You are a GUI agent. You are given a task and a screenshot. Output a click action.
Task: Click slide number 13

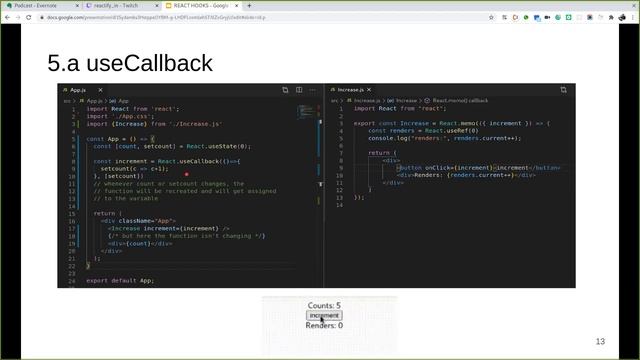(600, 342)
